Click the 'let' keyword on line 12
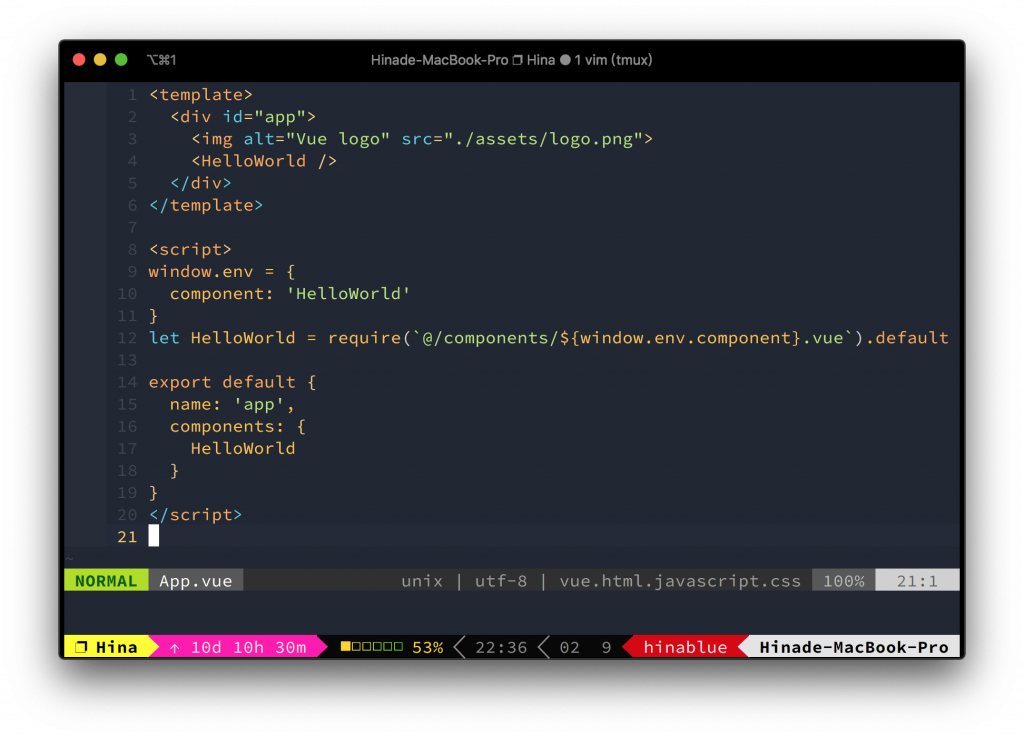 164,338
